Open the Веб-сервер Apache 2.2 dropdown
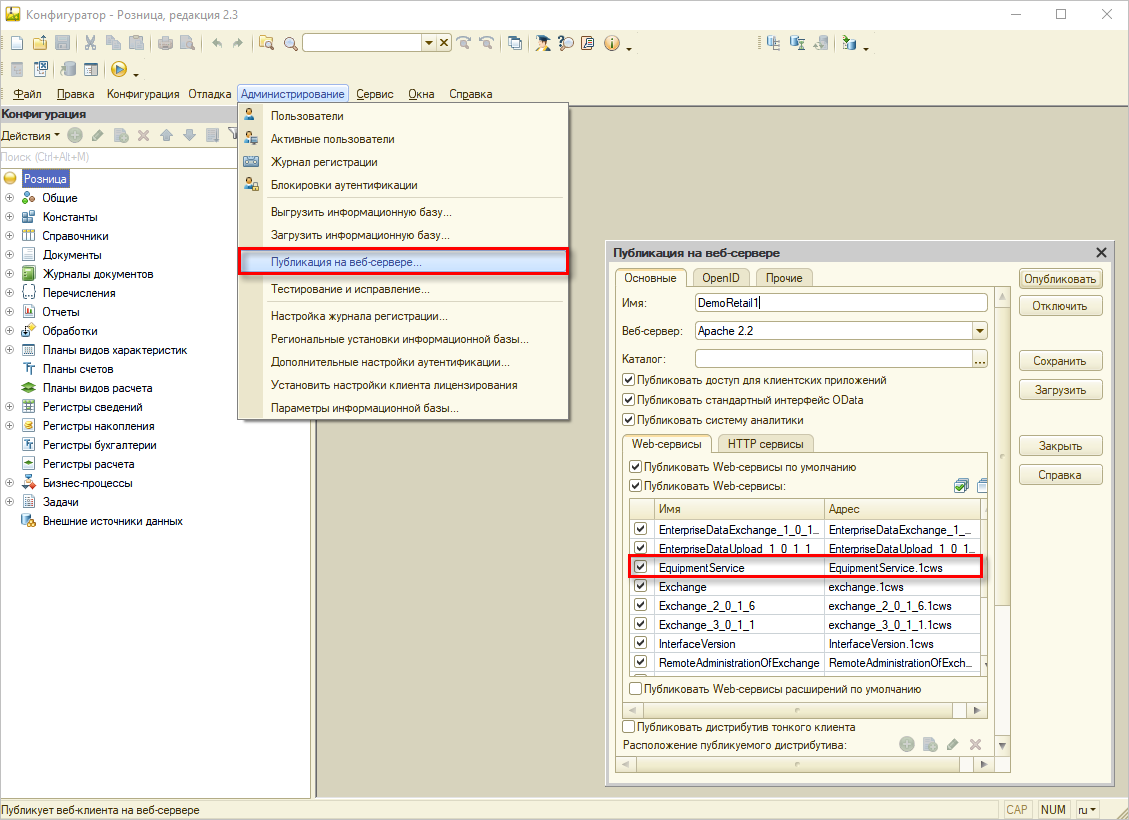 pos(979,331)
